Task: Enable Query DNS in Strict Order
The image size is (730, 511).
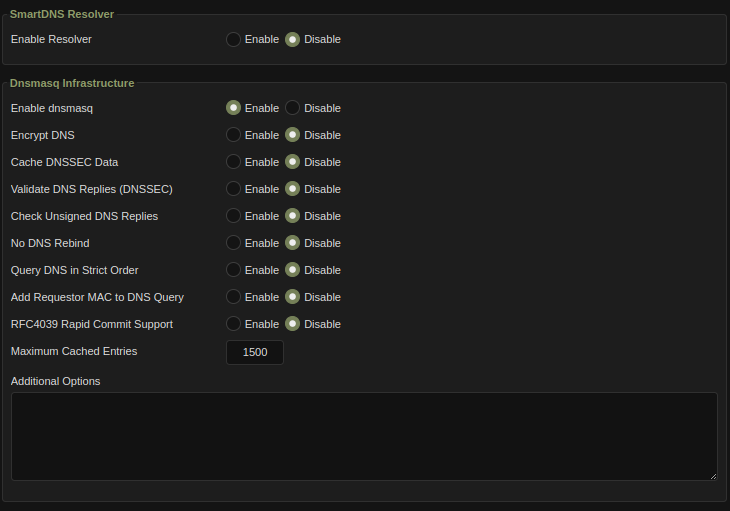Action: coord(233,270)
